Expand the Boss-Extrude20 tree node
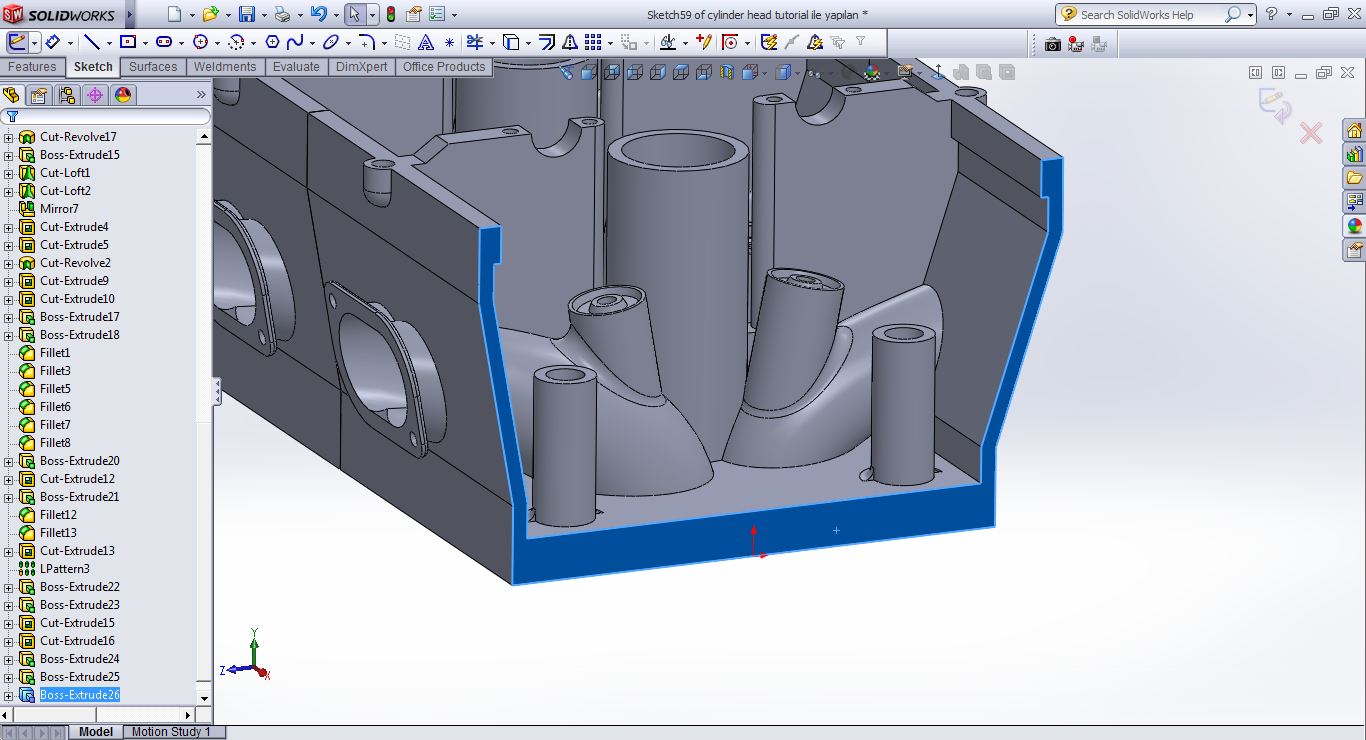 9,461
